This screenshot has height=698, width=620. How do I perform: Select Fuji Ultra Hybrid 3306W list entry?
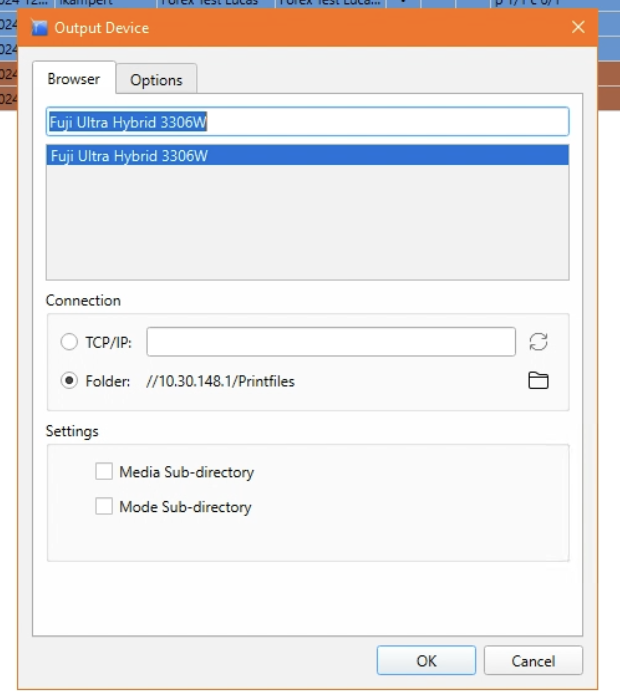(308, 155)
